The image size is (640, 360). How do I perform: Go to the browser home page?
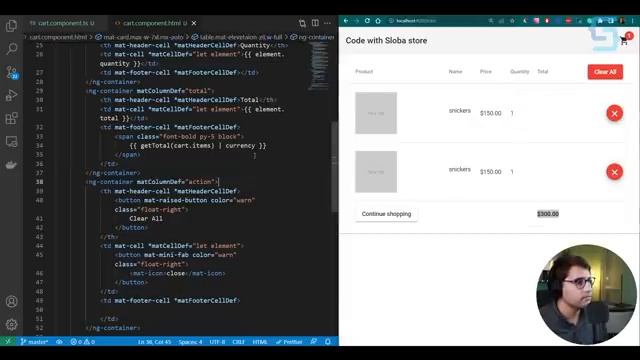pyautogui.click(x=378, y=20)
